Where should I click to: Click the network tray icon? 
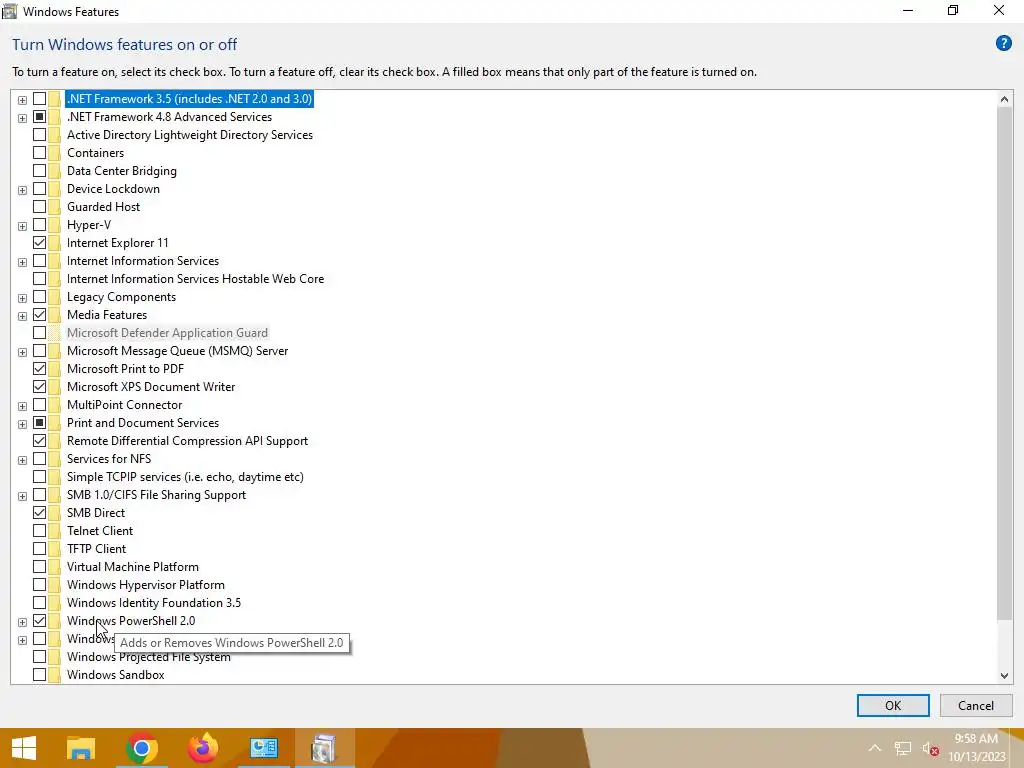[x=903, y=748]
